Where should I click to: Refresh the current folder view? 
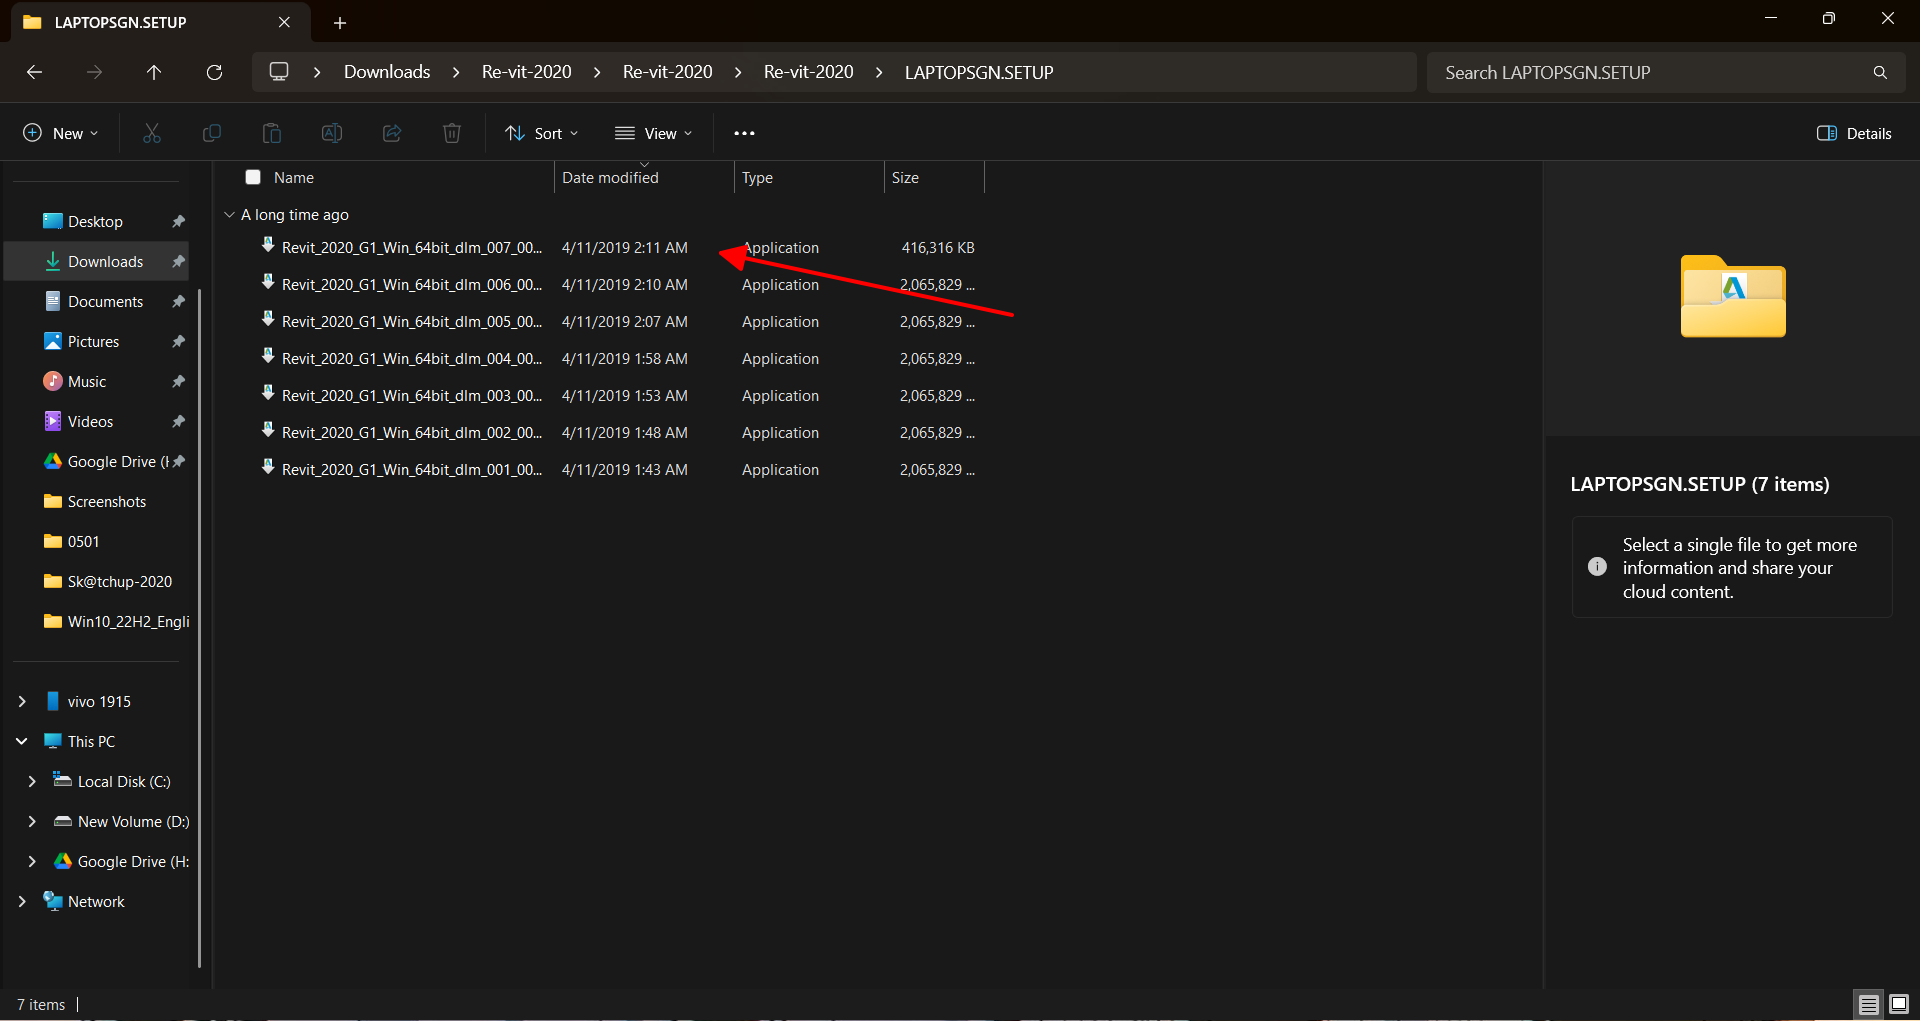[214, 72]
